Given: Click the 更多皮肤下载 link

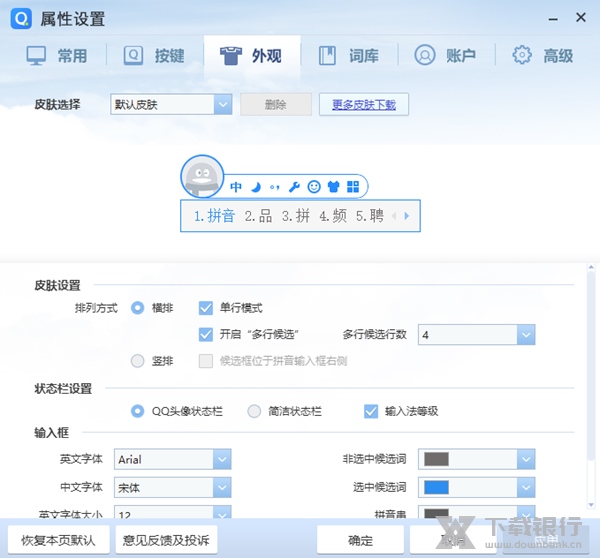Looking at the screenshot, I should tap(364, 104).
